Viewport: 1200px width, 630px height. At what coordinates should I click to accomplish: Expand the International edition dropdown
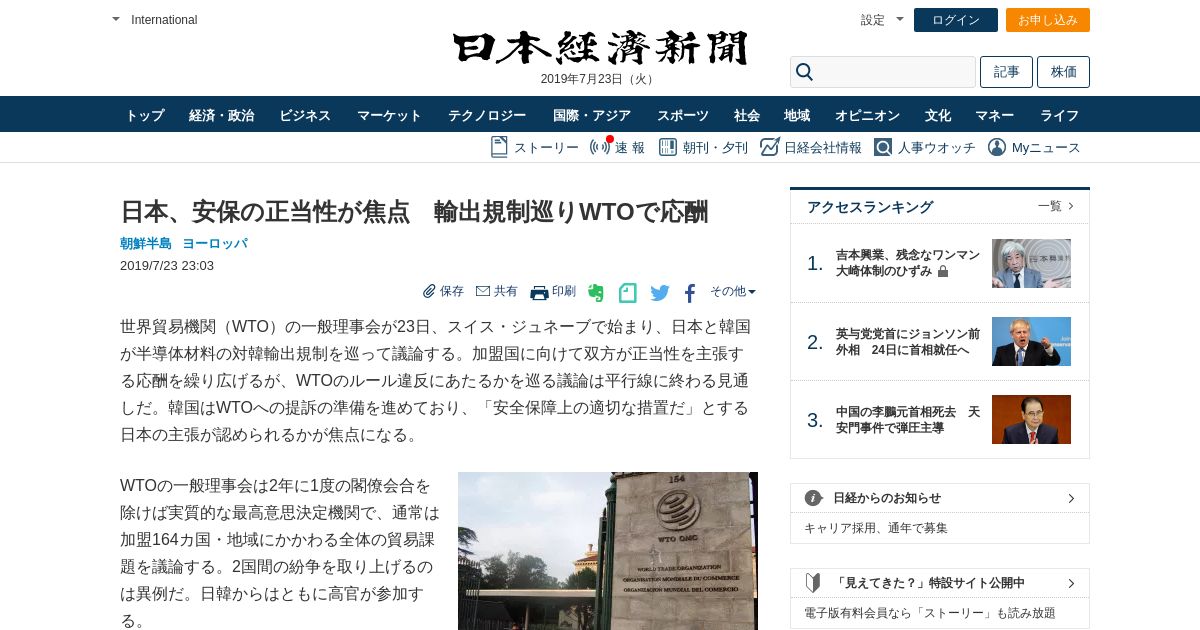tap(116, 19)
